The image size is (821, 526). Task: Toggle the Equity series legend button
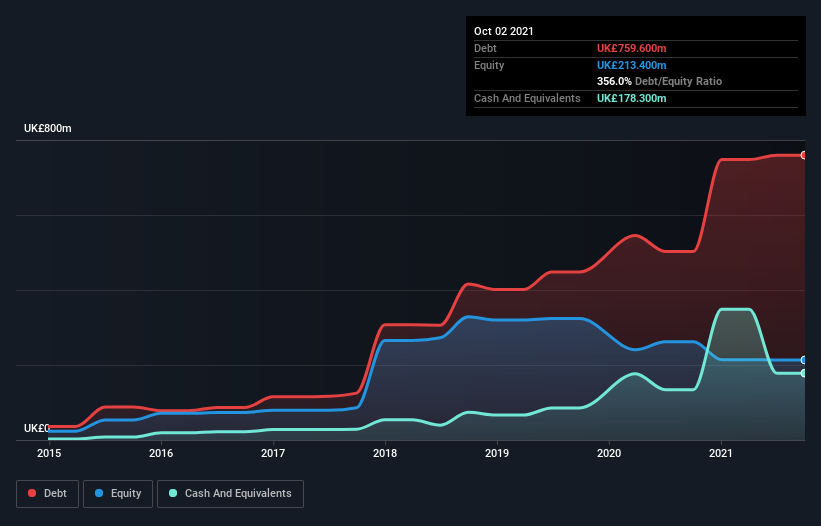point(118,494)
